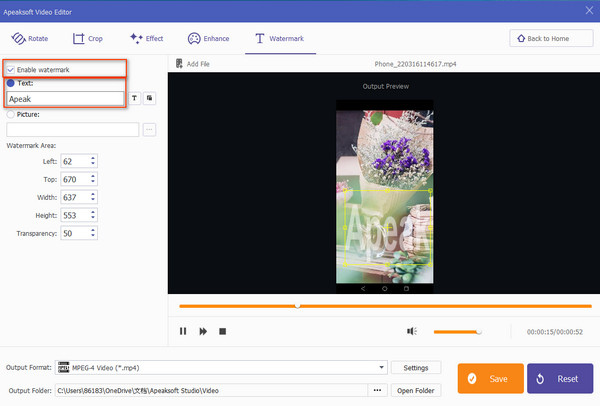Switch to the Enhance tab
This screenshot has width=600, height=406.
click(209, 39)
